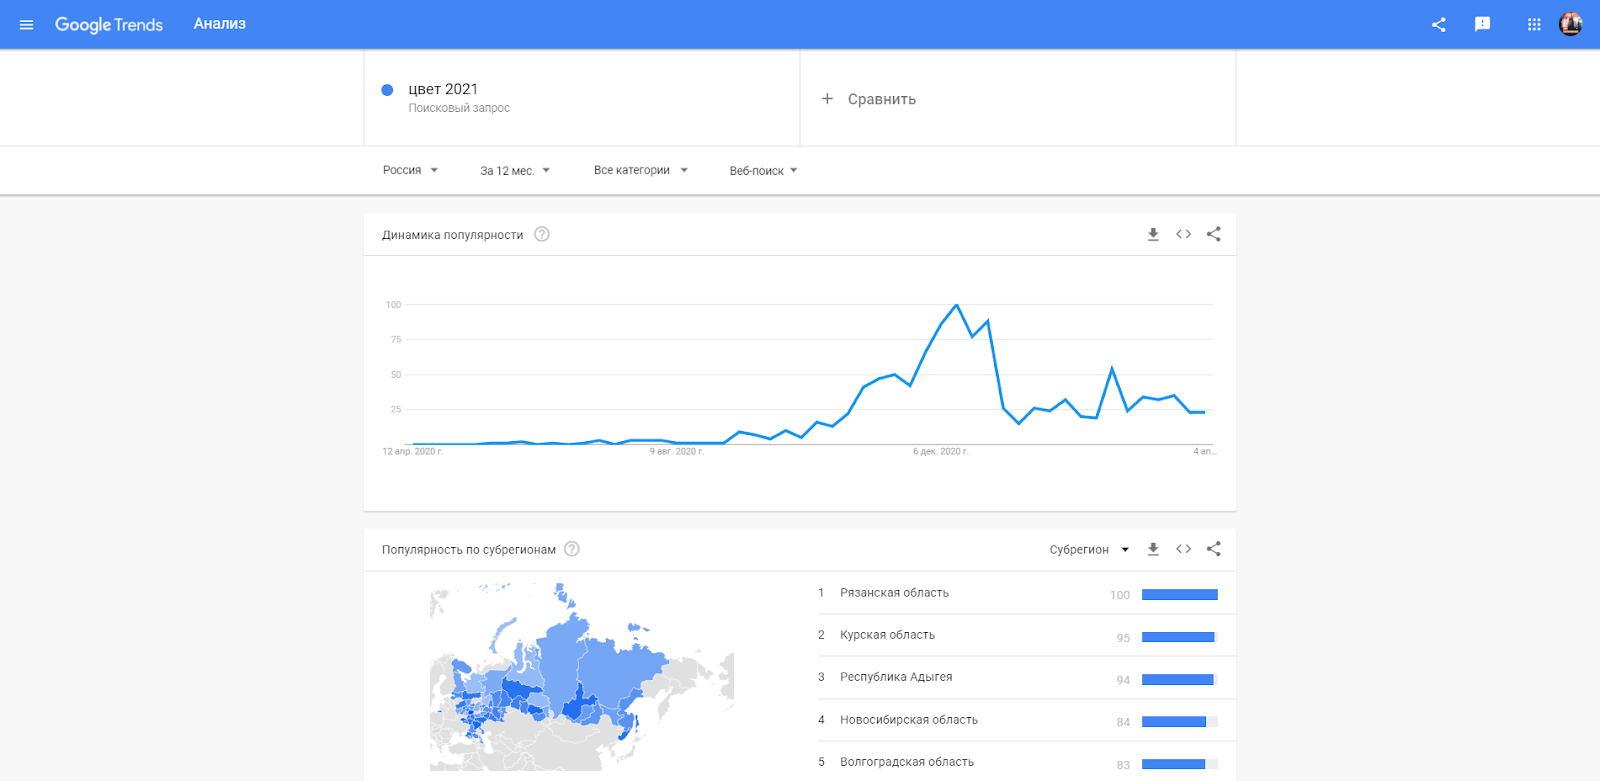The image size is (1600, 781).
Task: Download the Динамика популярности chart data
Action: [x=1153, y=234]
